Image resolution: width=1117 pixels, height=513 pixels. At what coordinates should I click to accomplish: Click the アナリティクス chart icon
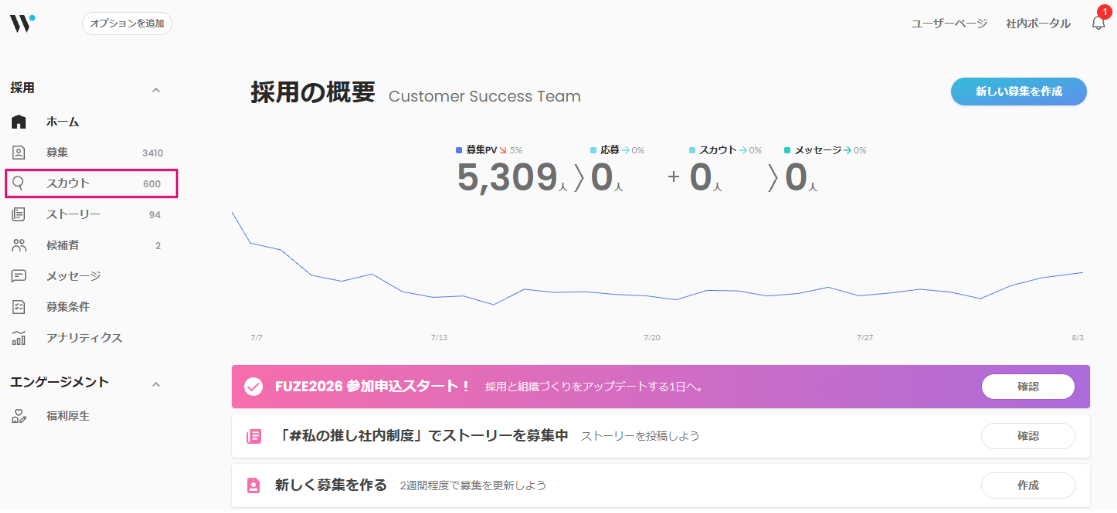19,338
